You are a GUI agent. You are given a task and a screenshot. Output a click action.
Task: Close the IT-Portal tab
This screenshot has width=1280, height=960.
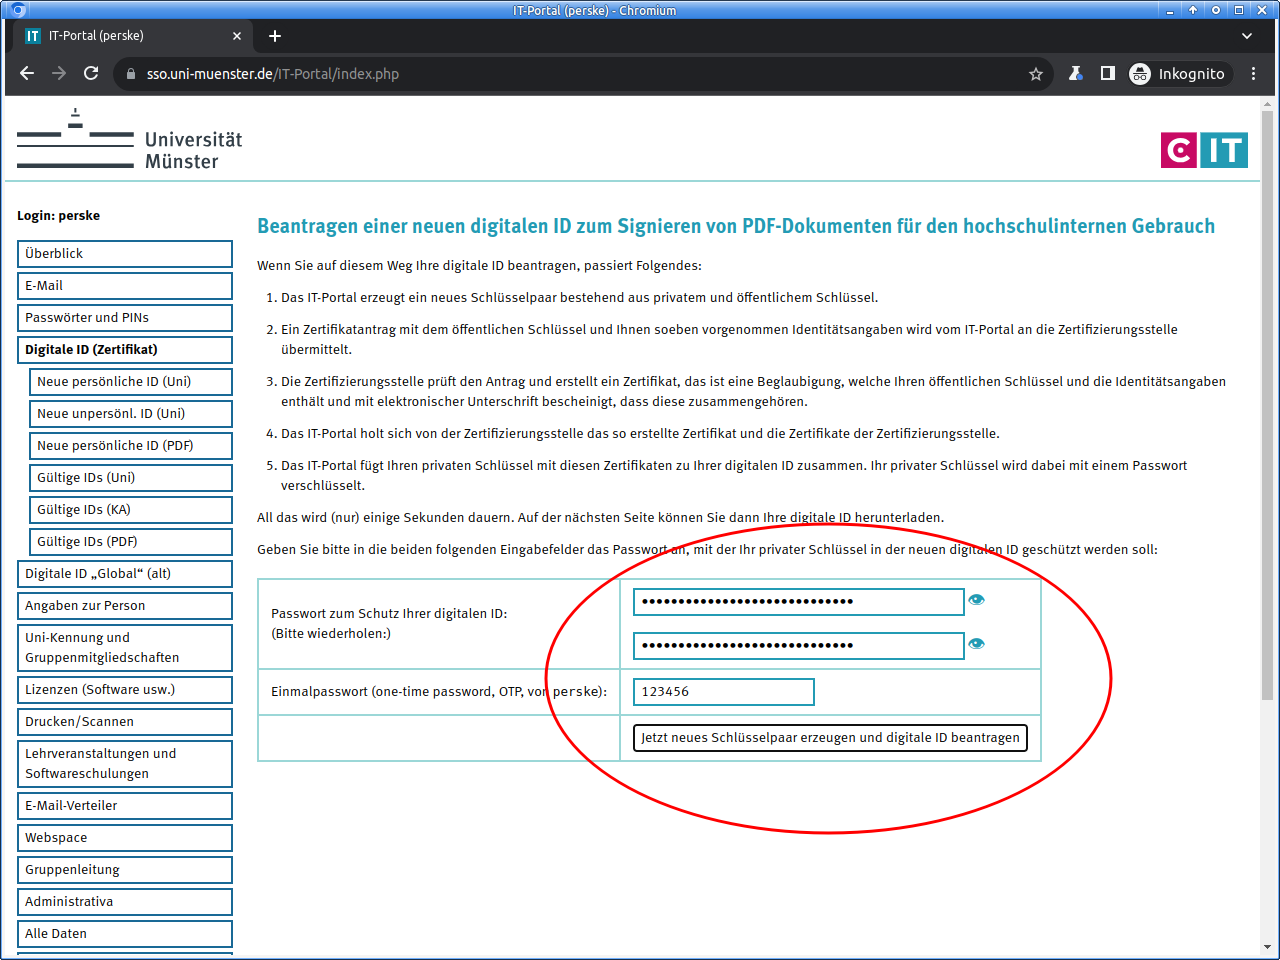tap(237, 36)
